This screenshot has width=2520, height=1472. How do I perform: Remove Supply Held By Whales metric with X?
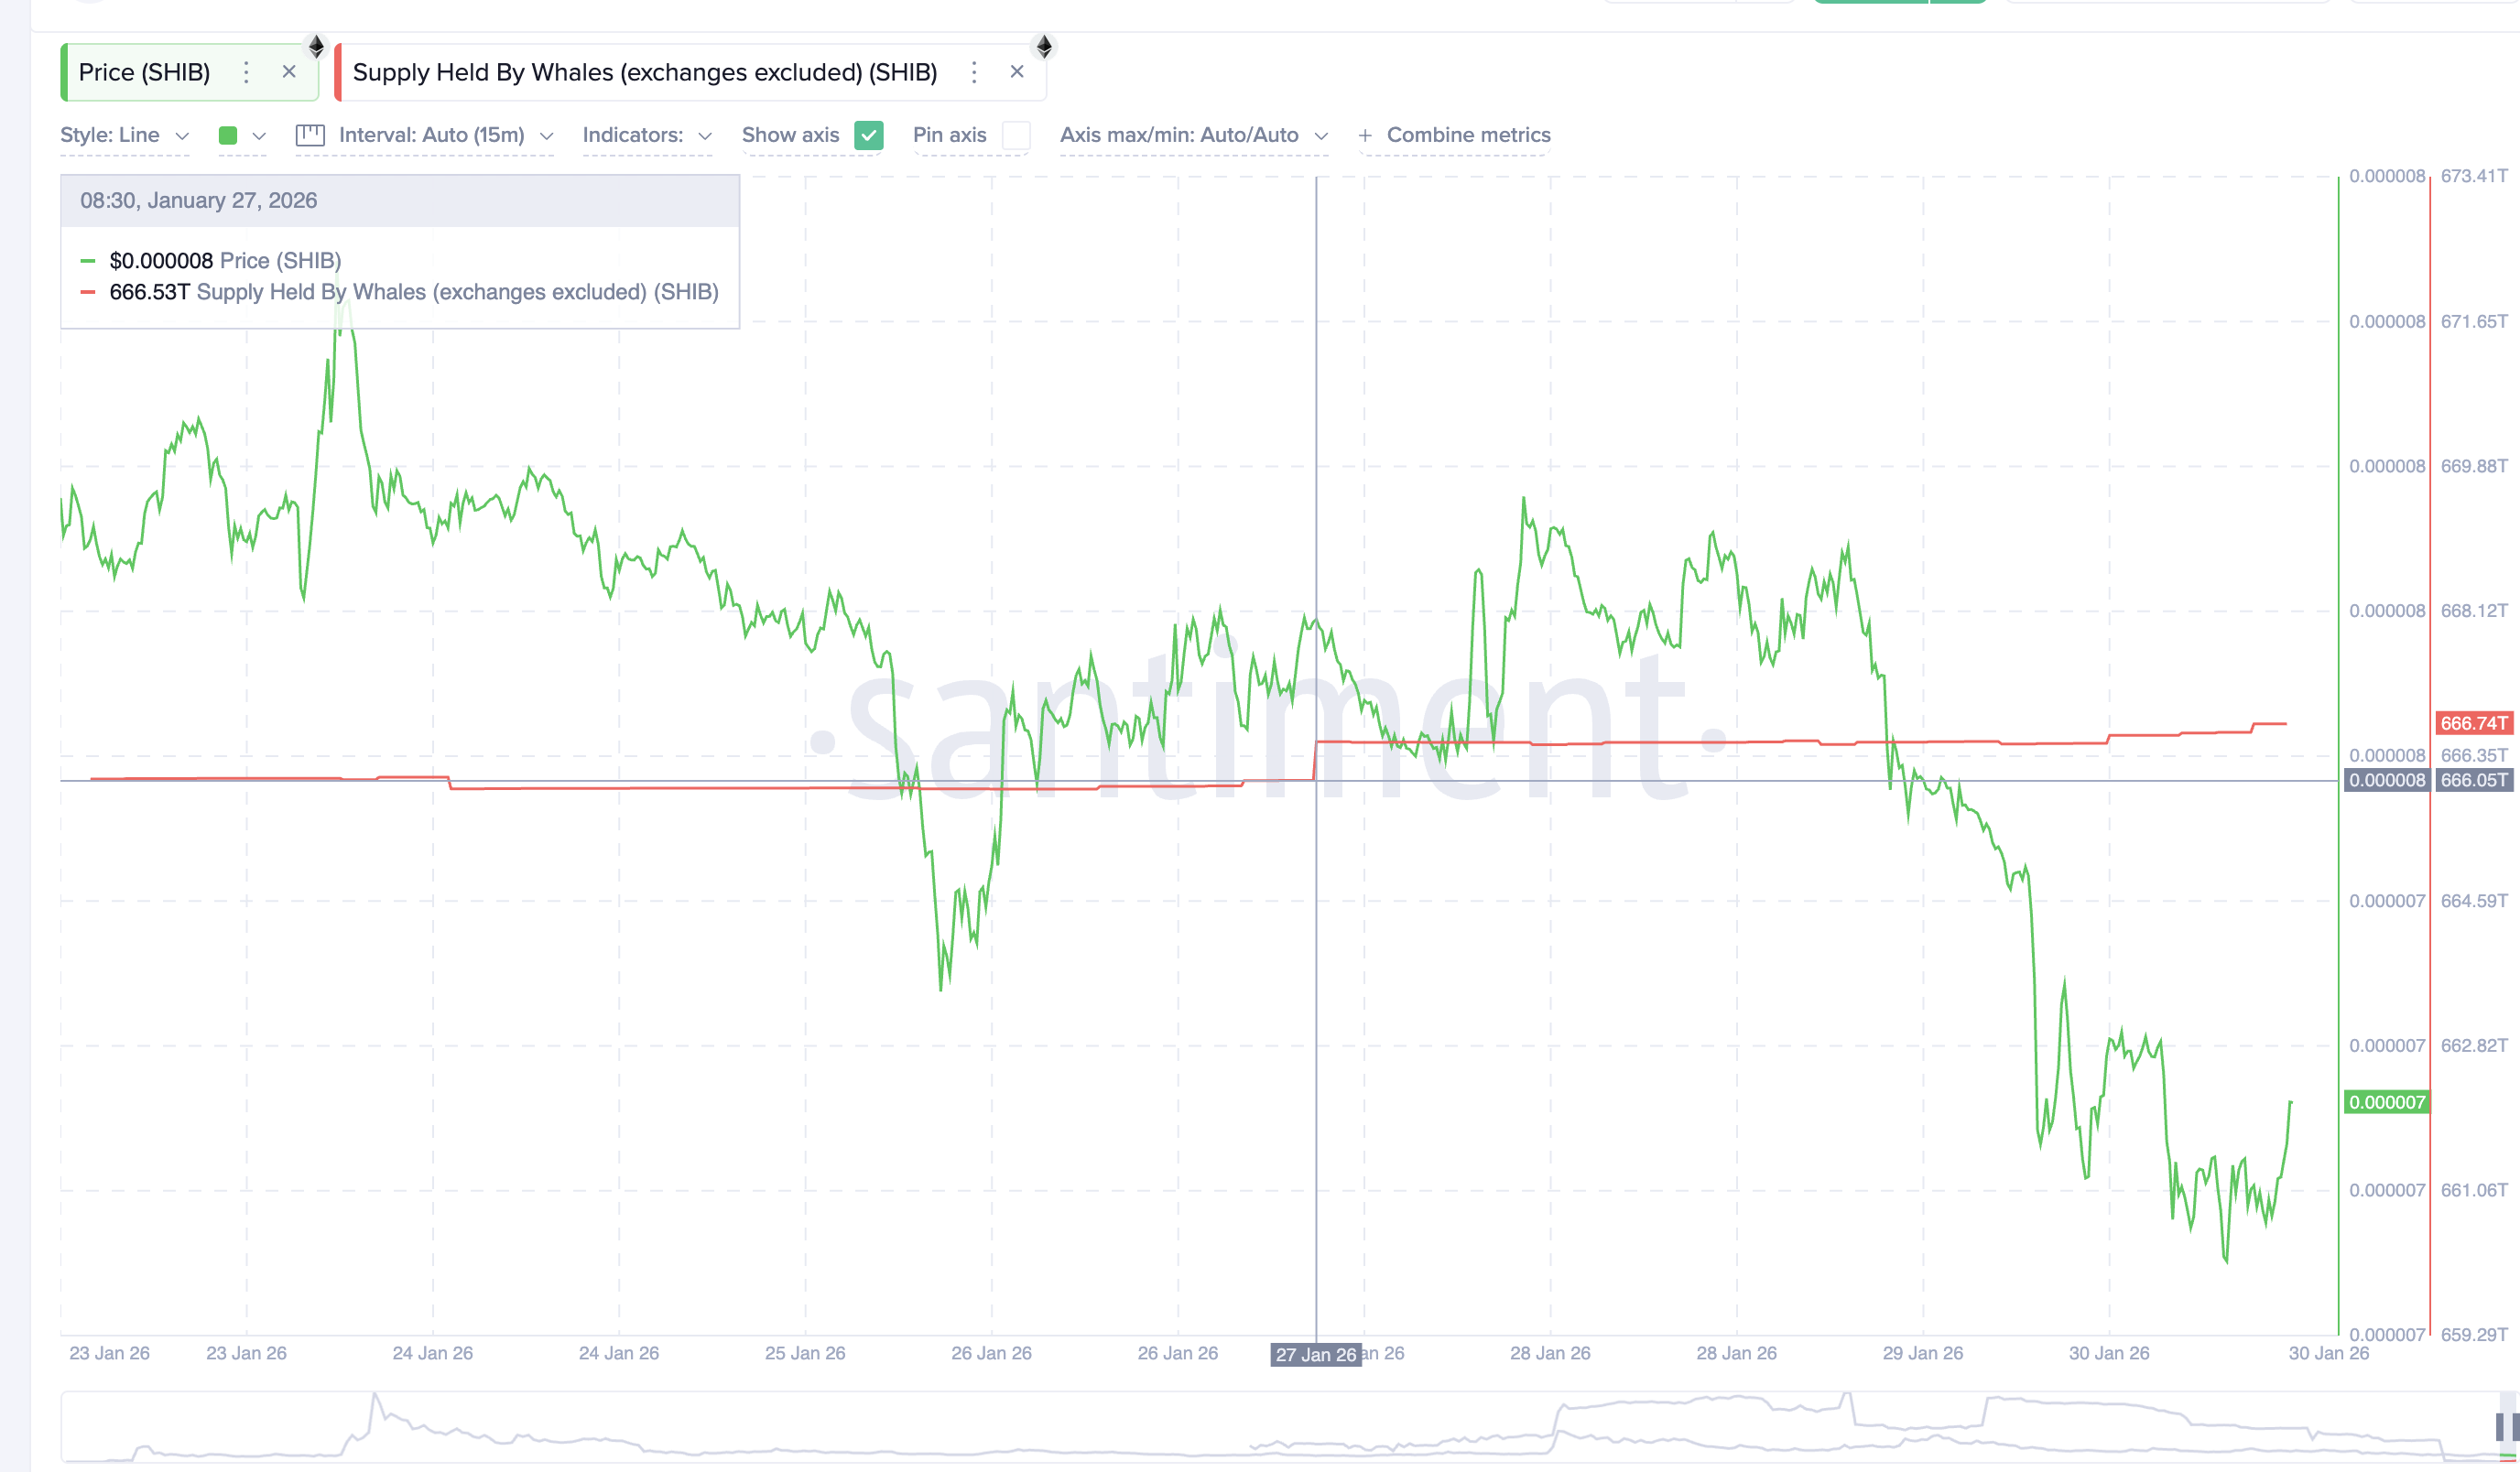pyautogui.click(x=1017, y=72)
